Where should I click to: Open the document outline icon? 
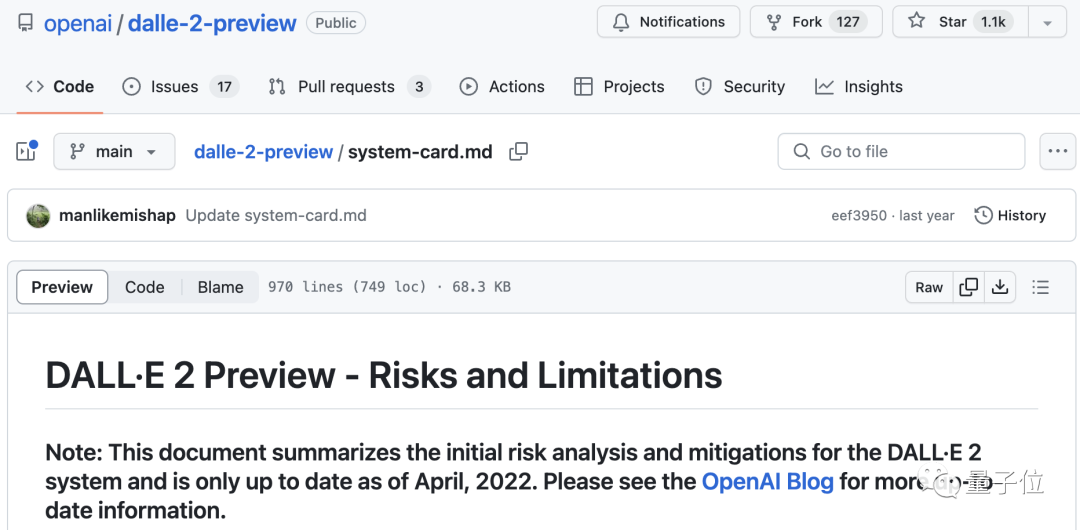click(x=1040, y=287)
